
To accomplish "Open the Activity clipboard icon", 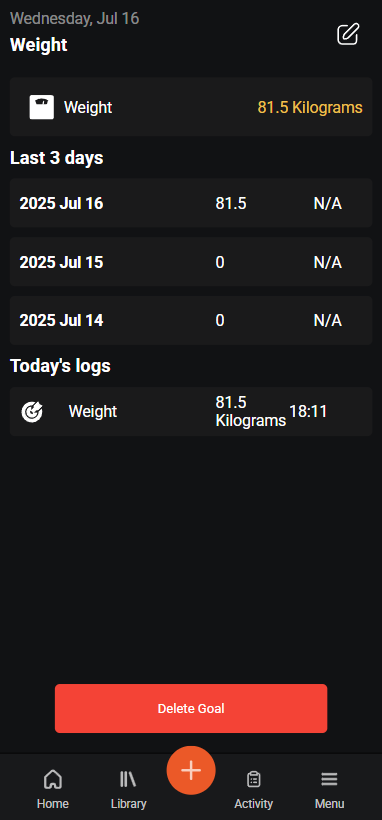I will [x=254, y=780].
